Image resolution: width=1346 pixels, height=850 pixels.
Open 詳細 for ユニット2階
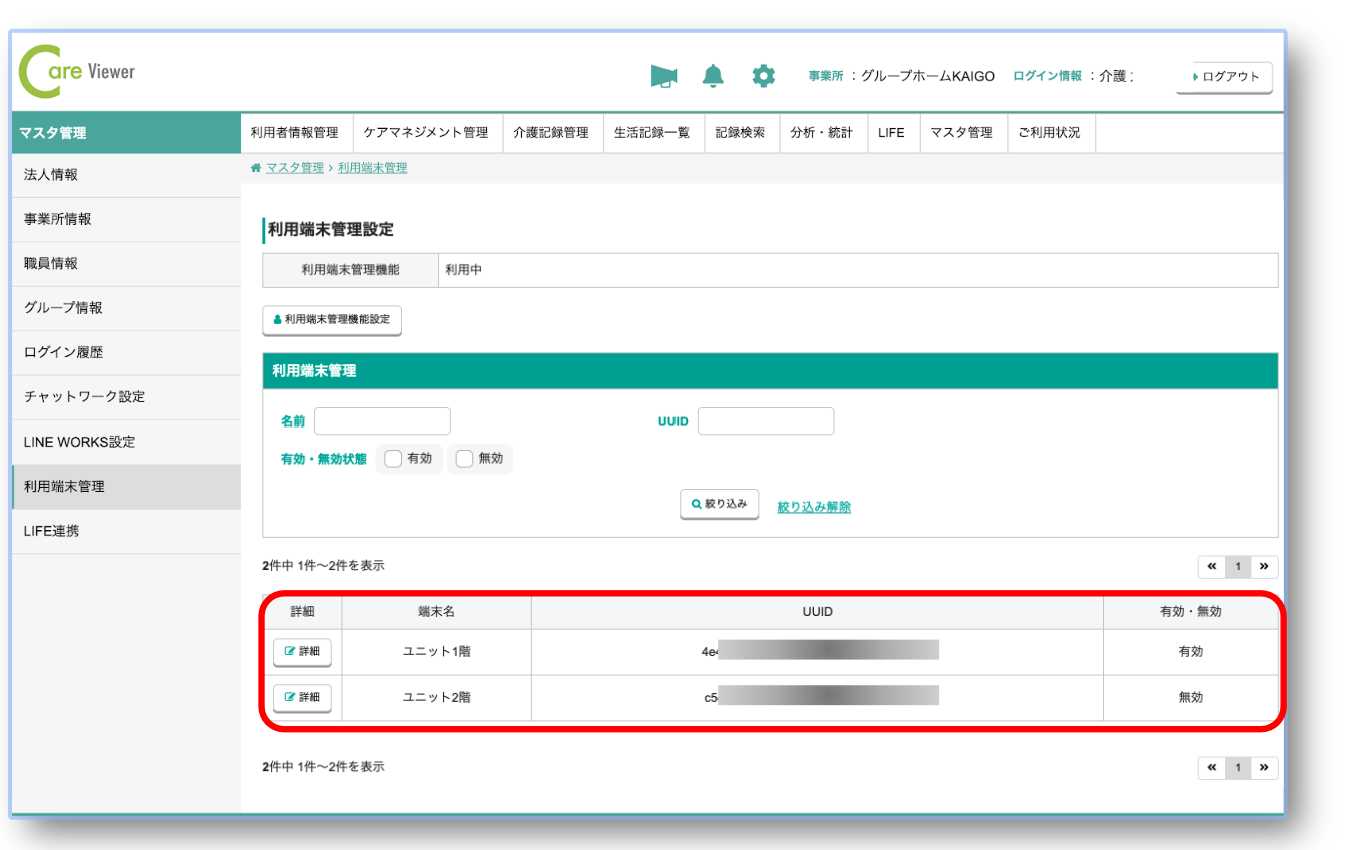(302, 697)
